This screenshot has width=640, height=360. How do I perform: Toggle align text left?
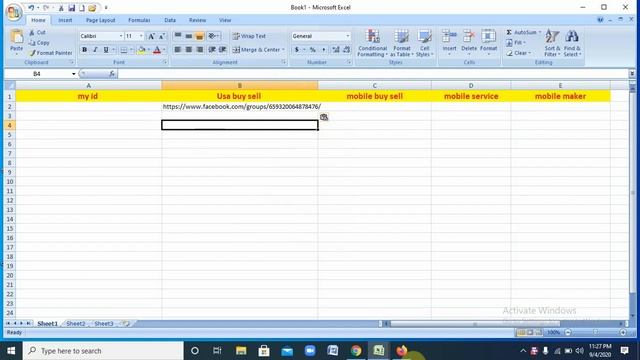(178, 50)
